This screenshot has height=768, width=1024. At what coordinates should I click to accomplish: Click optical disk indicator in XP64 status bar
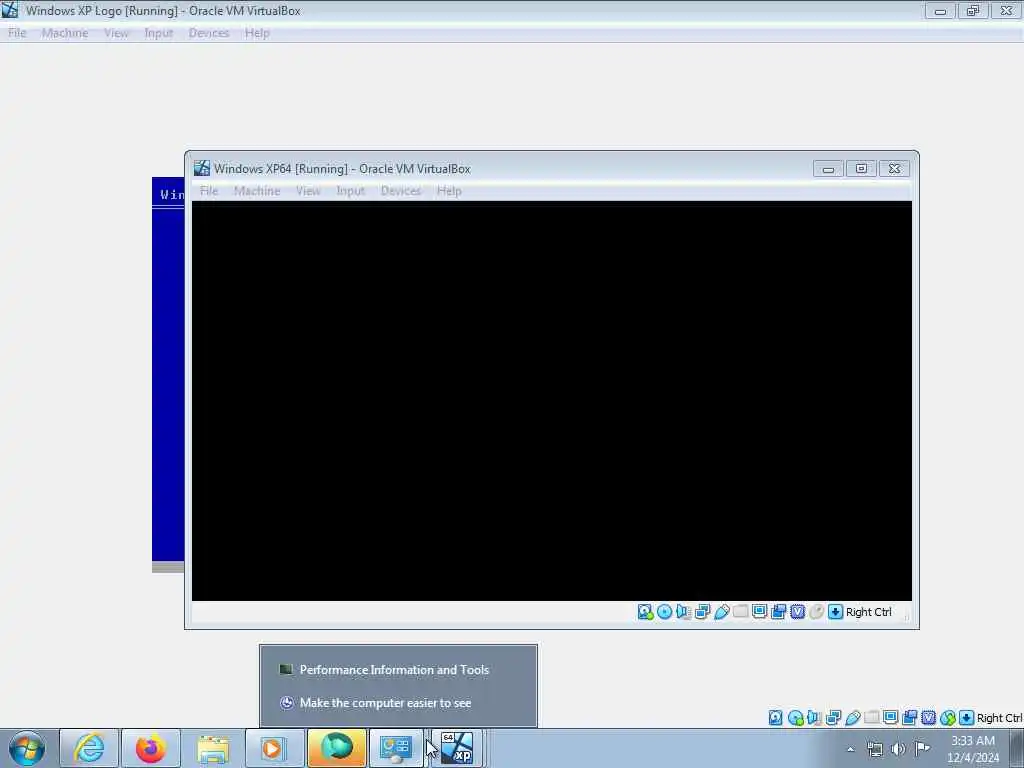(x=664, y=612)
